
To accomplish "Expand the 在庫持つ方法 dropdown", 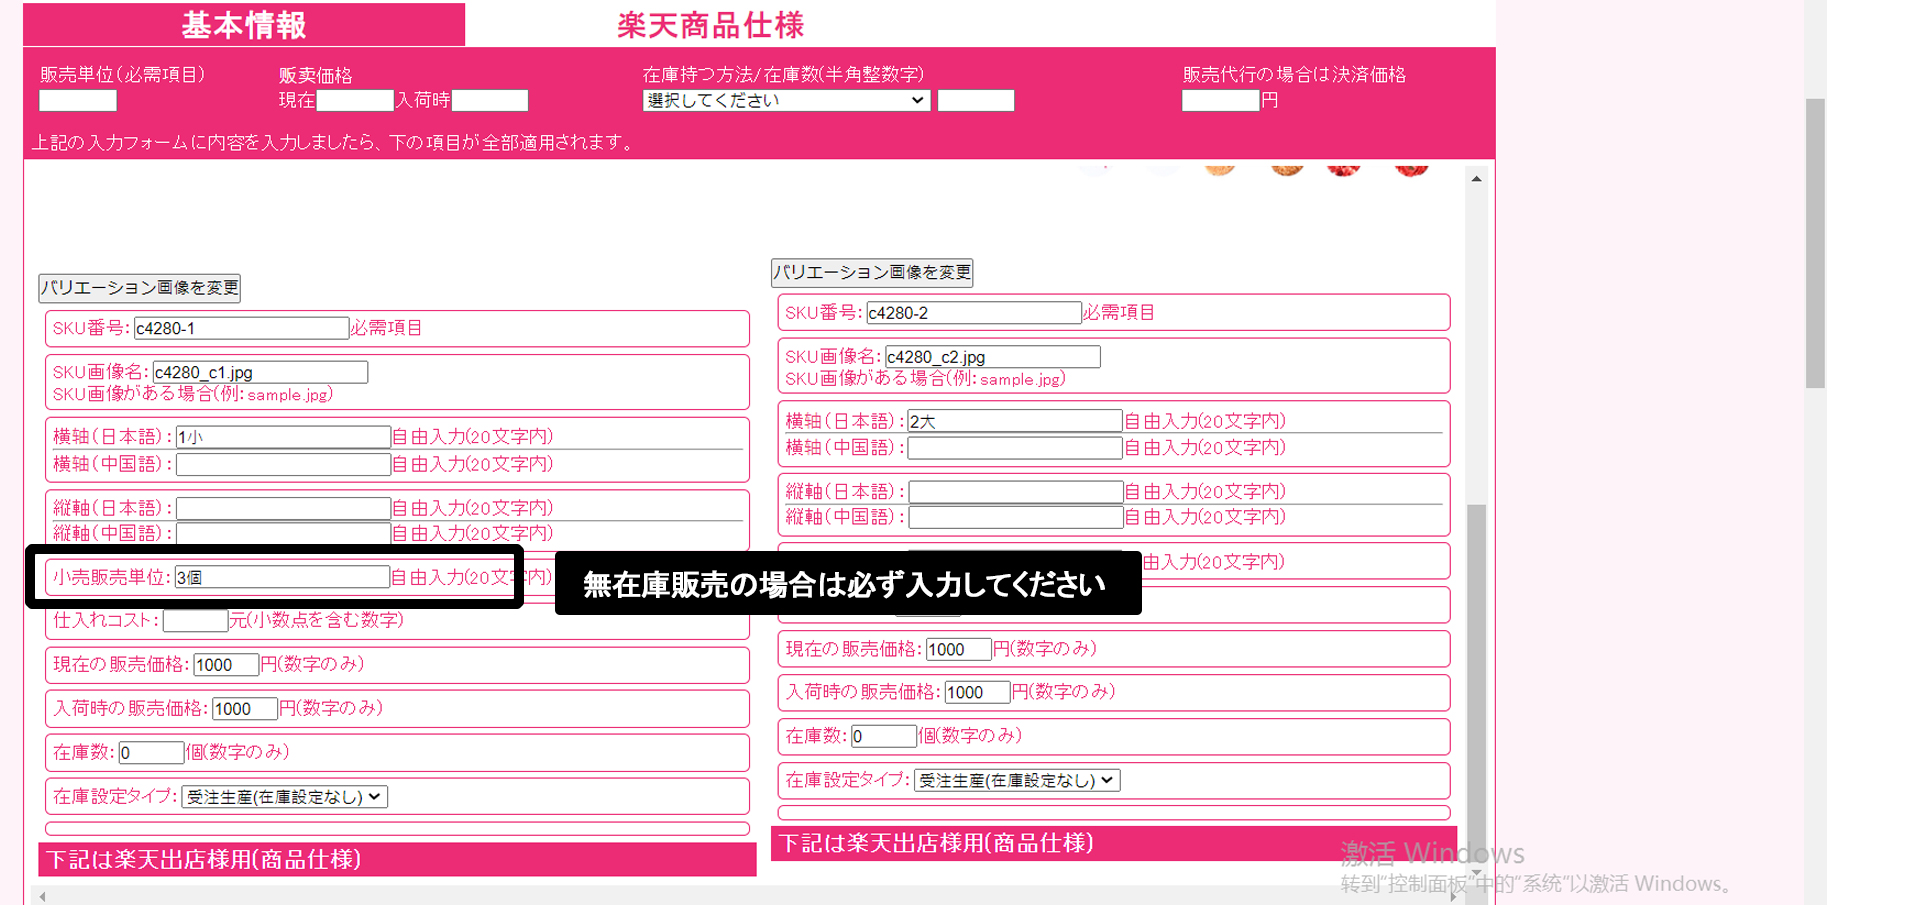I will (x=786, y=100).
